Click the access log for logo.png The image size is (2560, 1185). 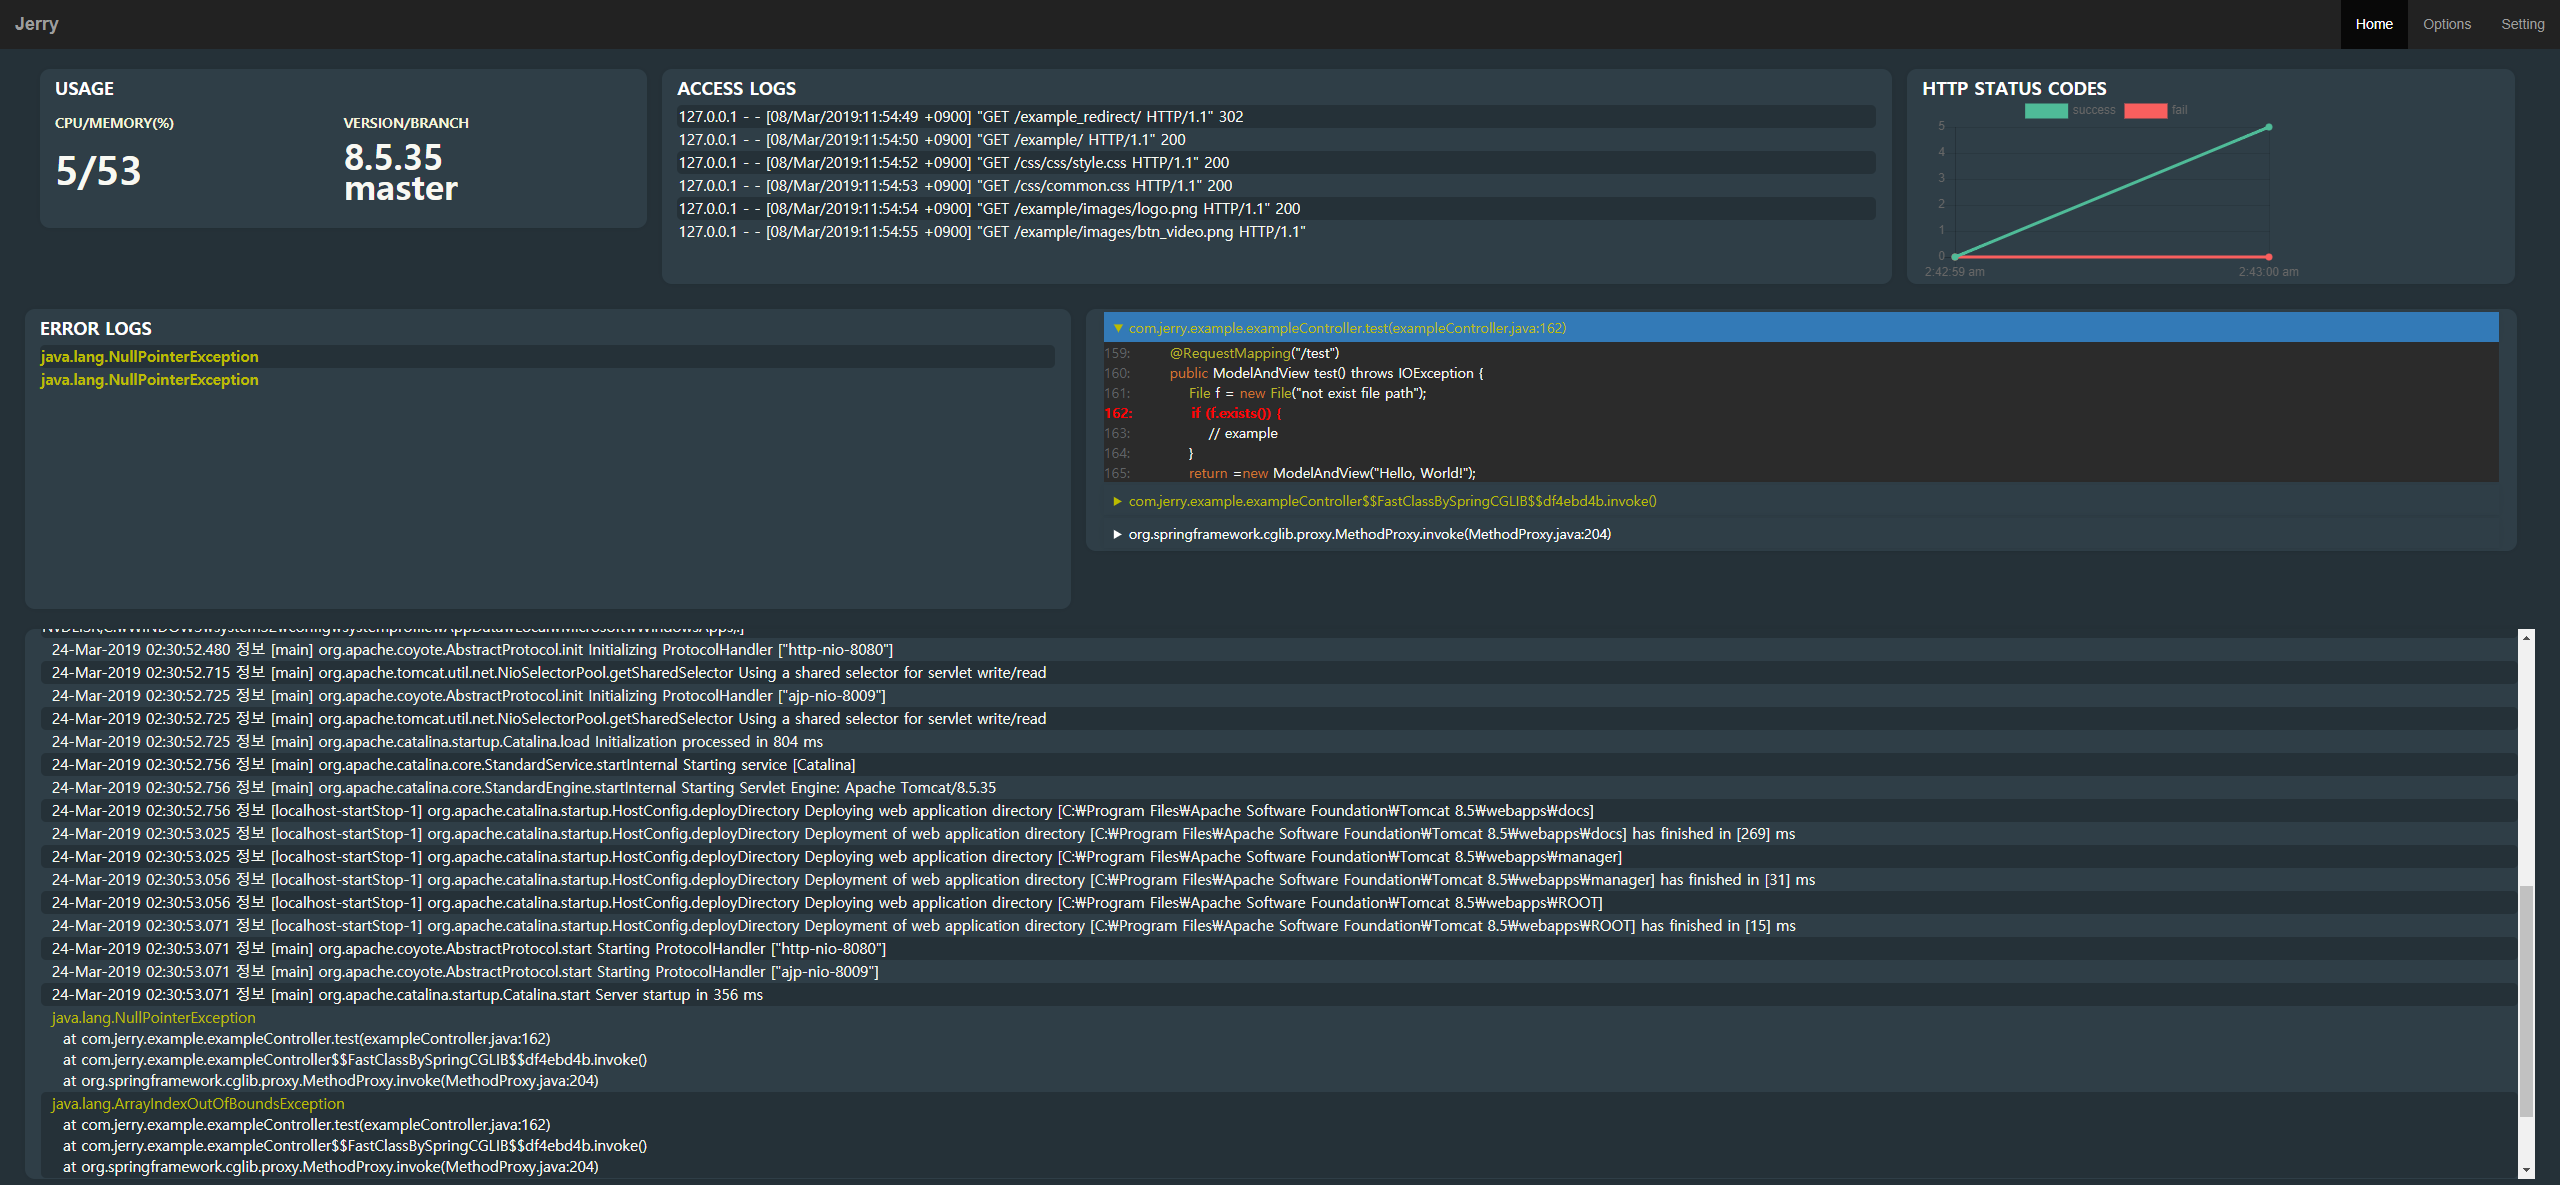(1276, 209)
